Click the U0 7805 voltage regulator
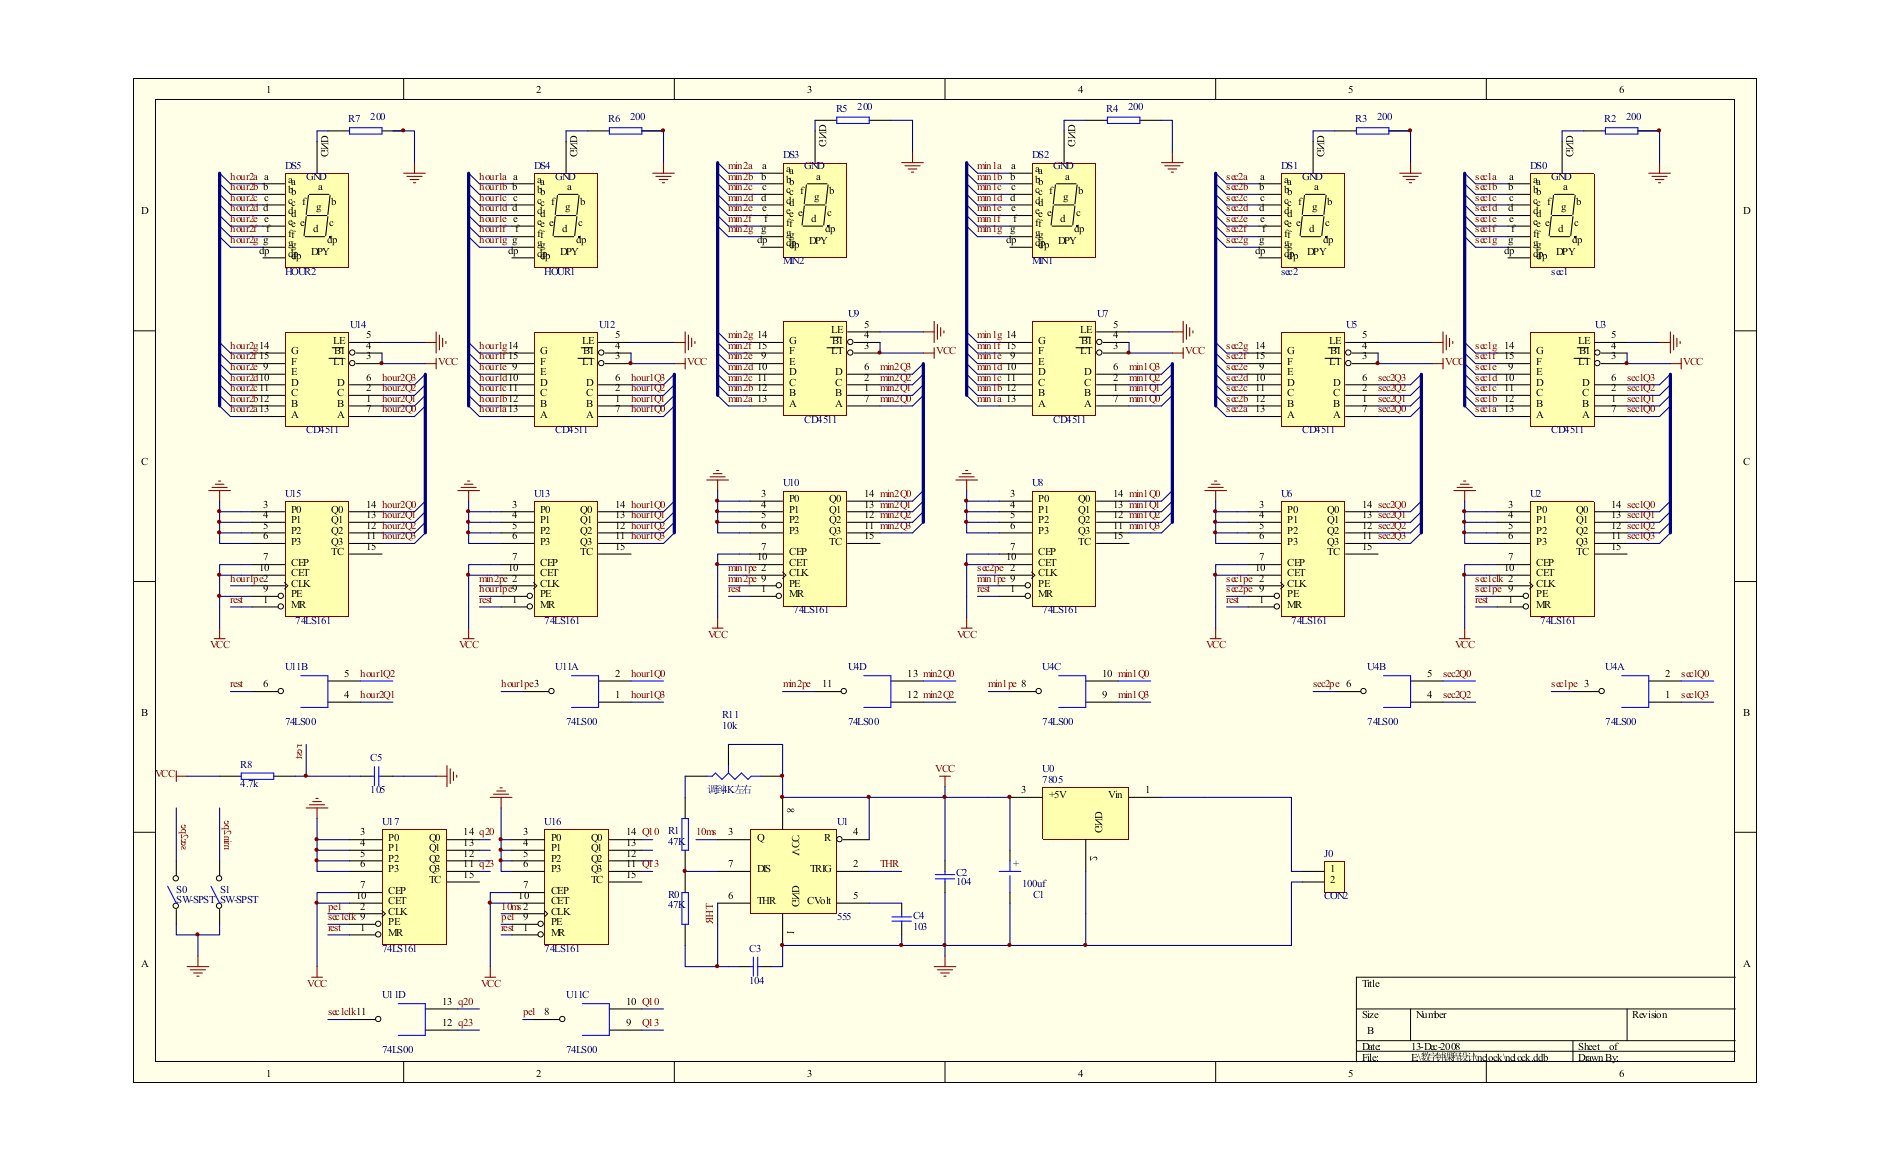 pos(1086,812)
